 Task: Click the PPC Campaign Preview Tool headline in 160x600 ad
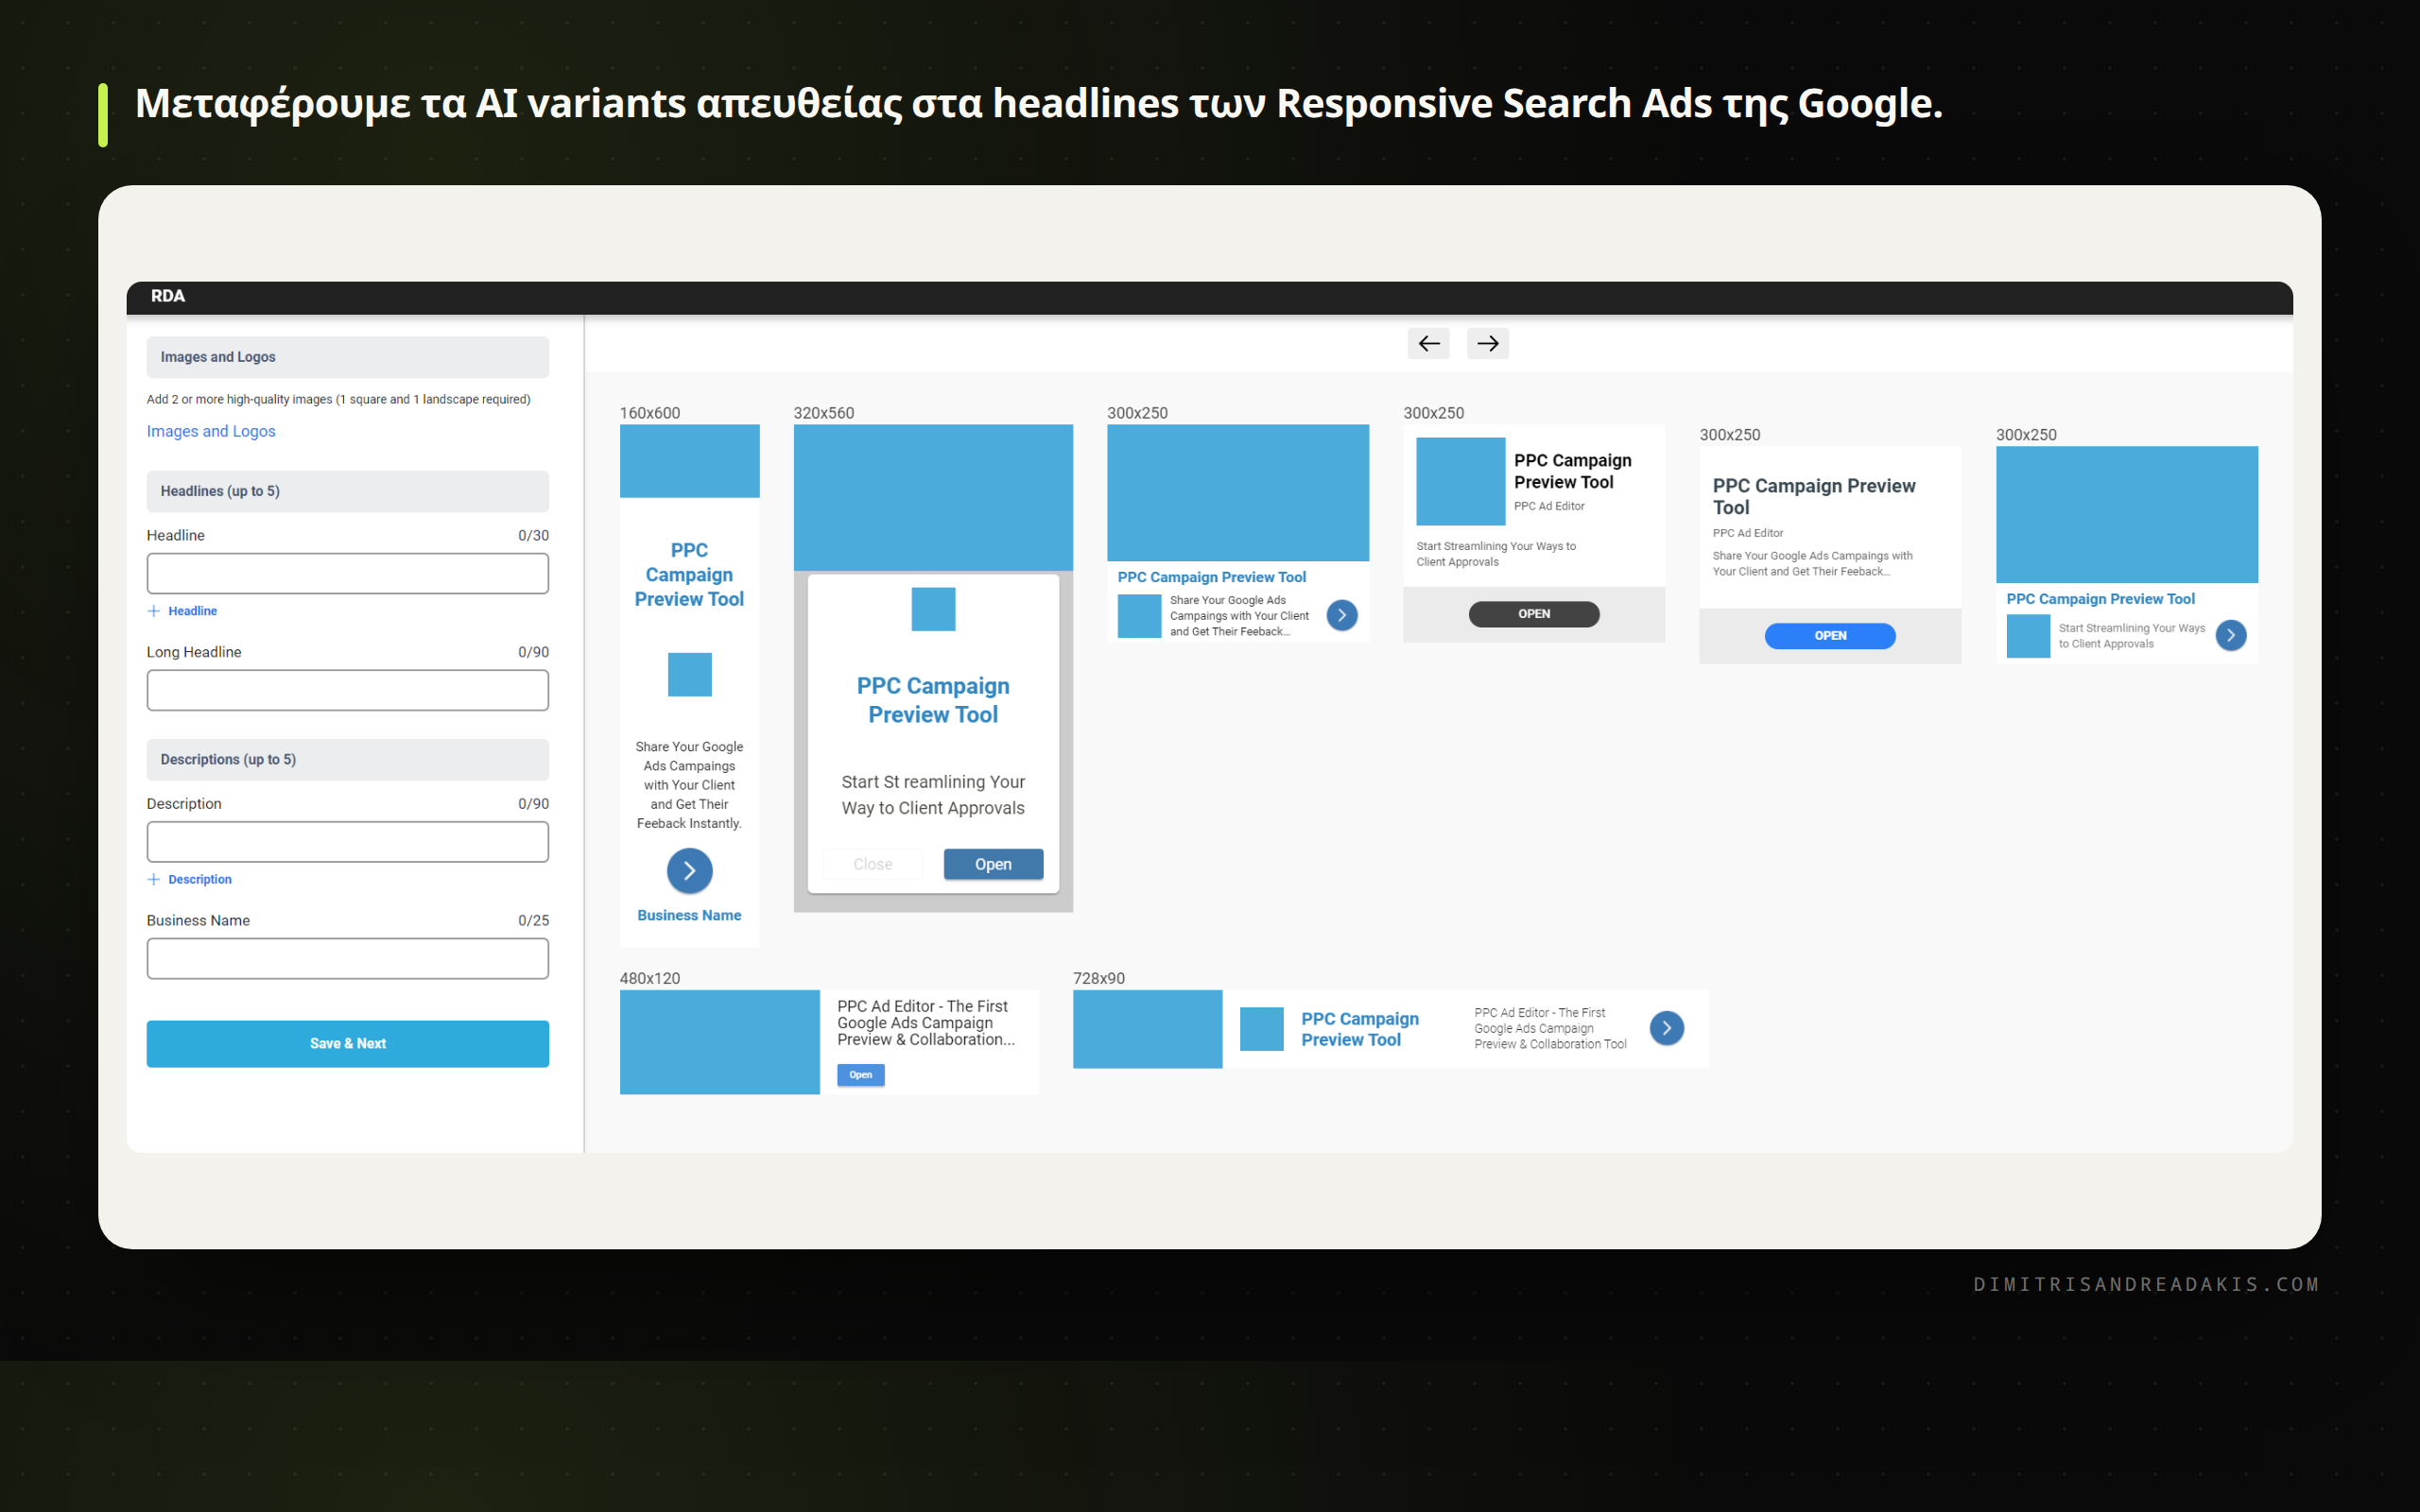pos(689,575)
